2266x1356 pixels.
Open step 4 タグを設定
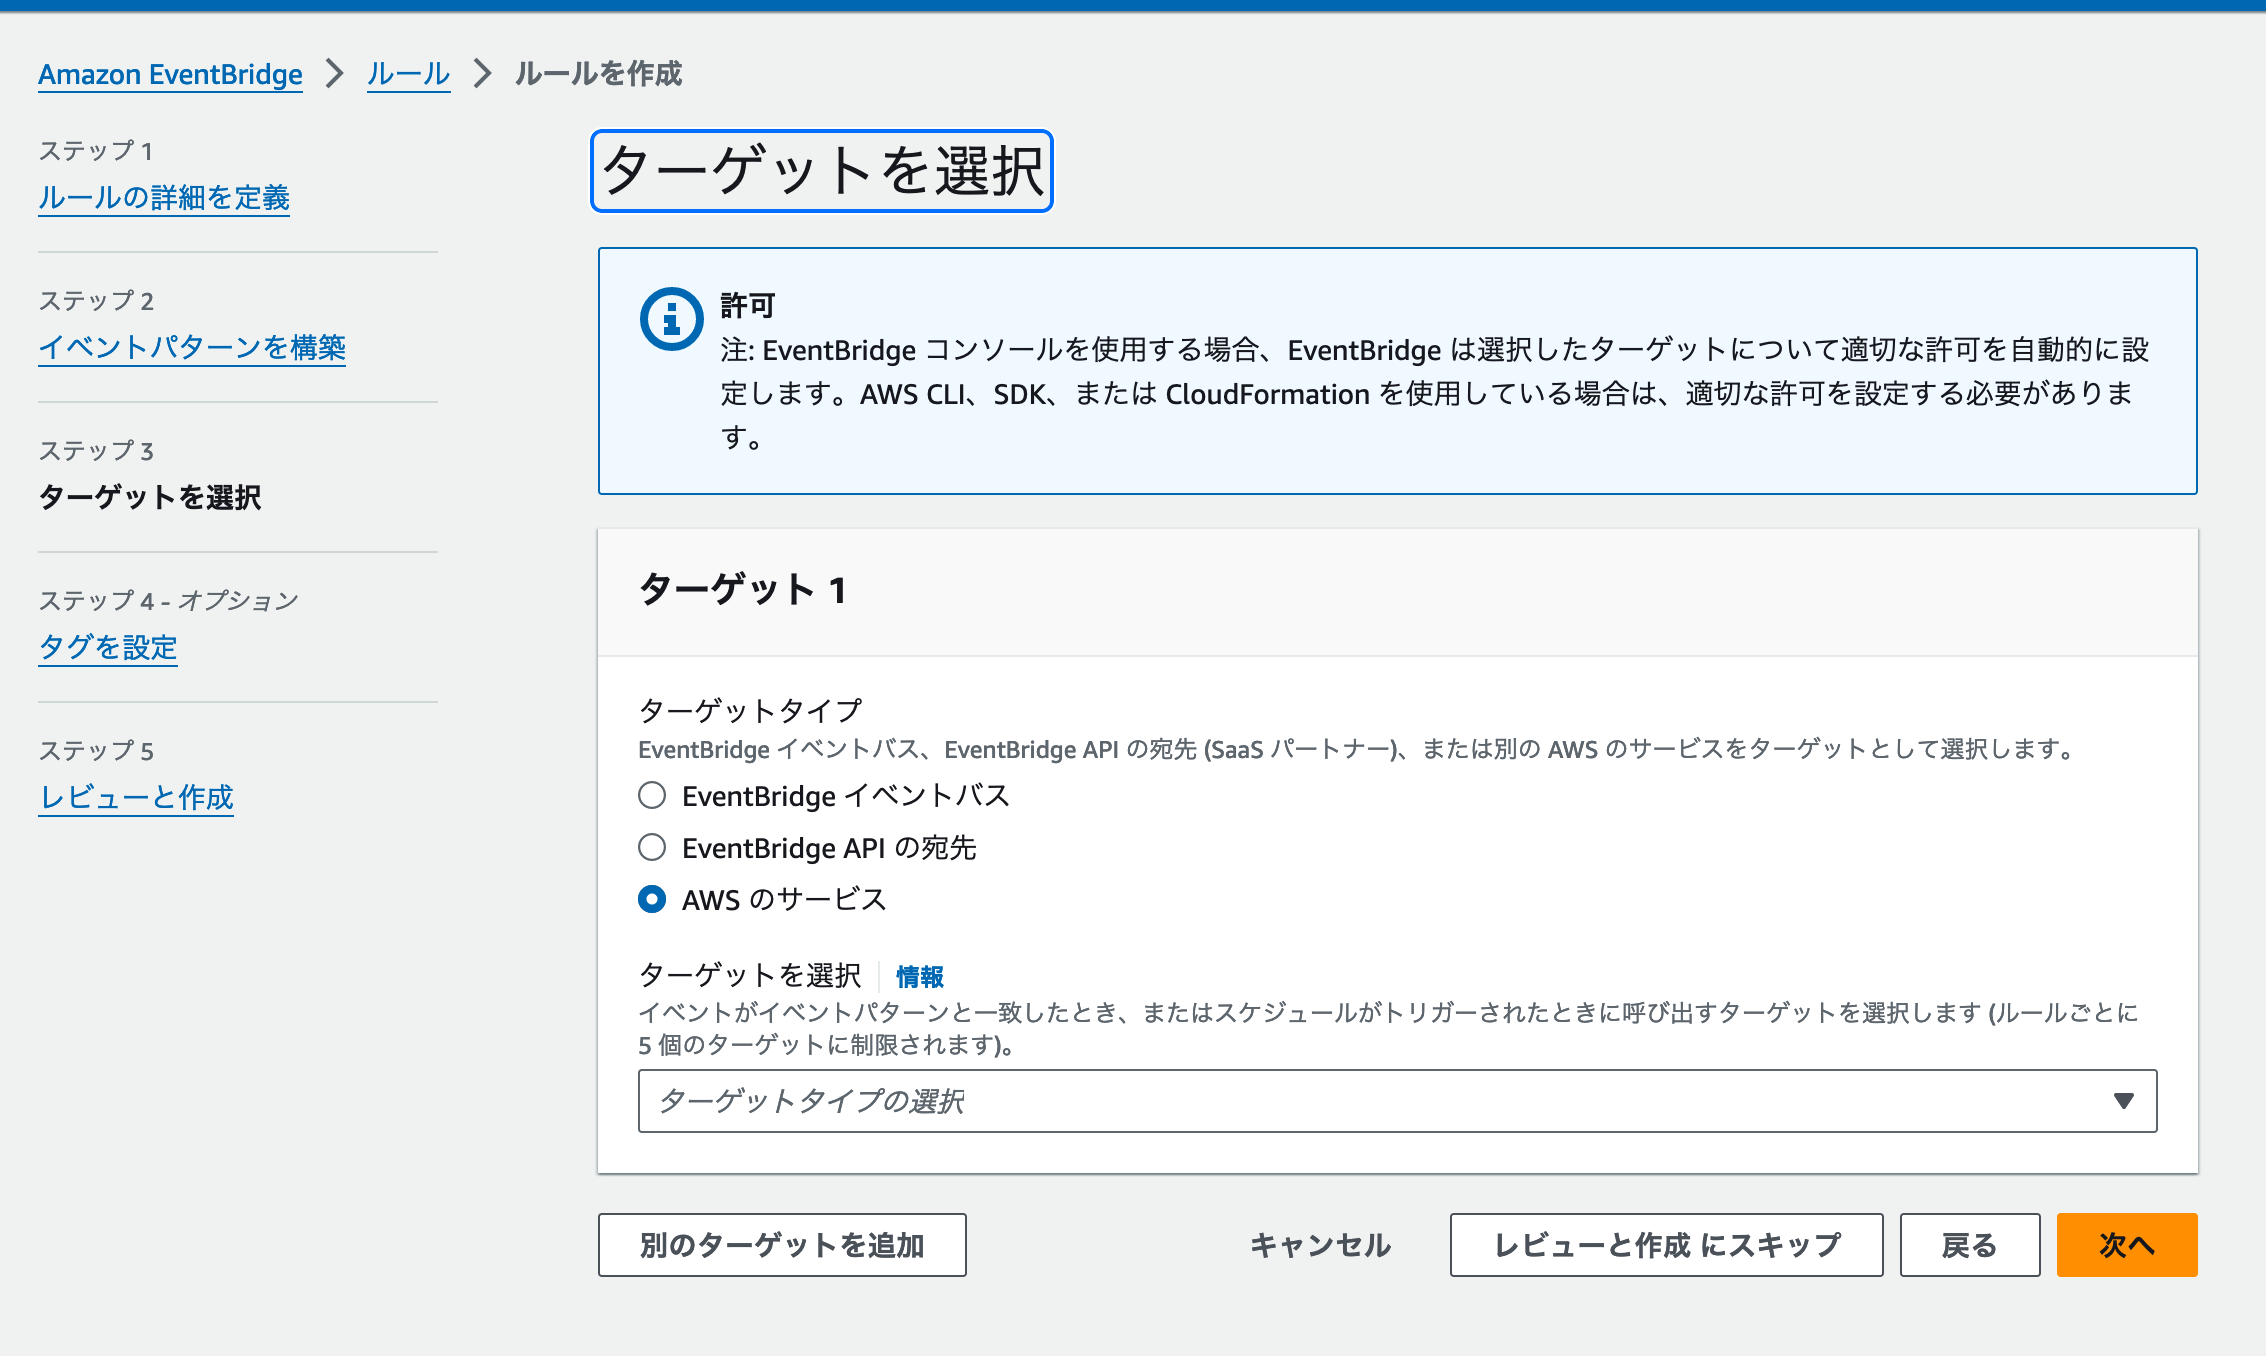(x=108, y=647)
